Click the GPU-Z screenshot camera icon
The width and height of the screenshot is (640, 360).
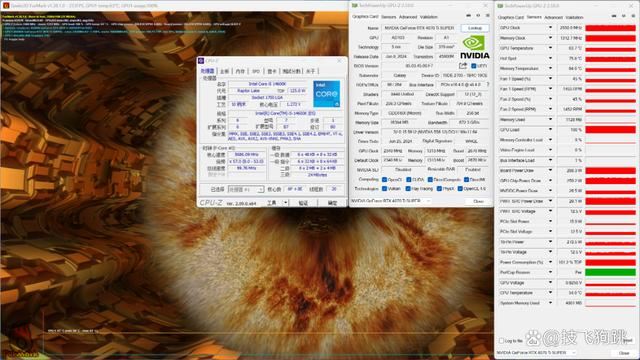tap(468, 16)
